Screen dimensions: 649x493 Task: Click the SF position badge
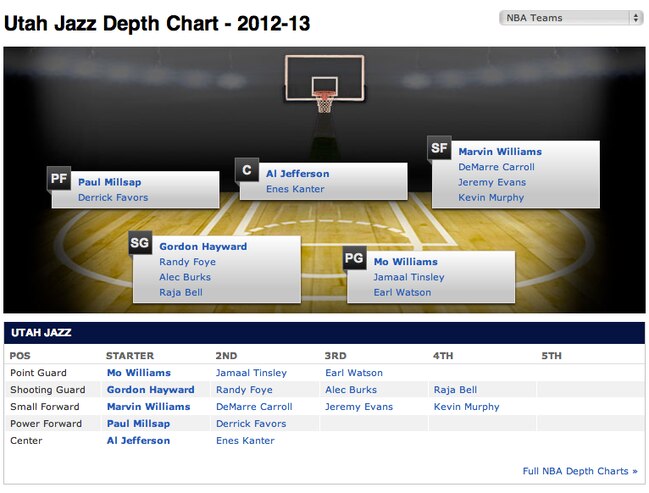point(439,148)
